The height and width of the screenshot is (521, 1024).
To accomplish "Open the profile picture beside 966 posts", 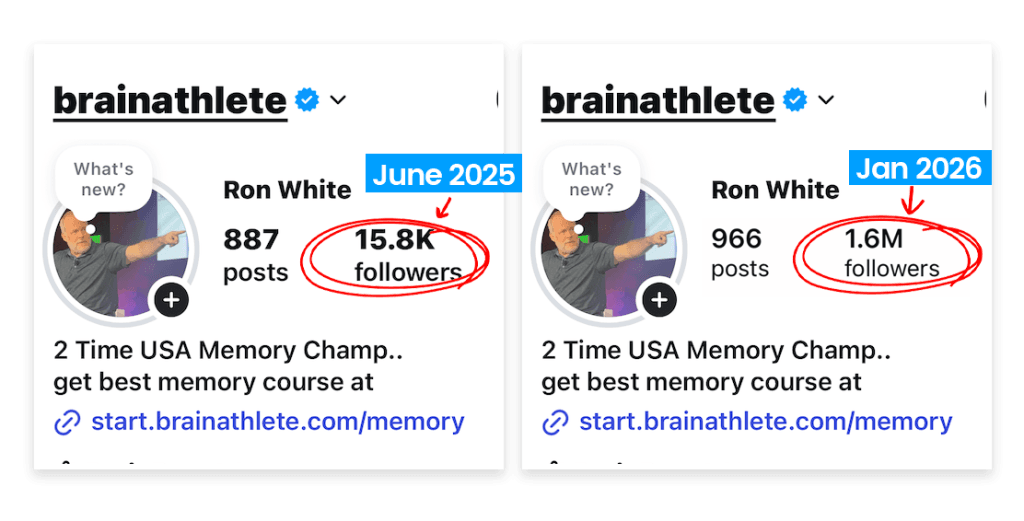I will pyautogui.click(x=603, y=255).
